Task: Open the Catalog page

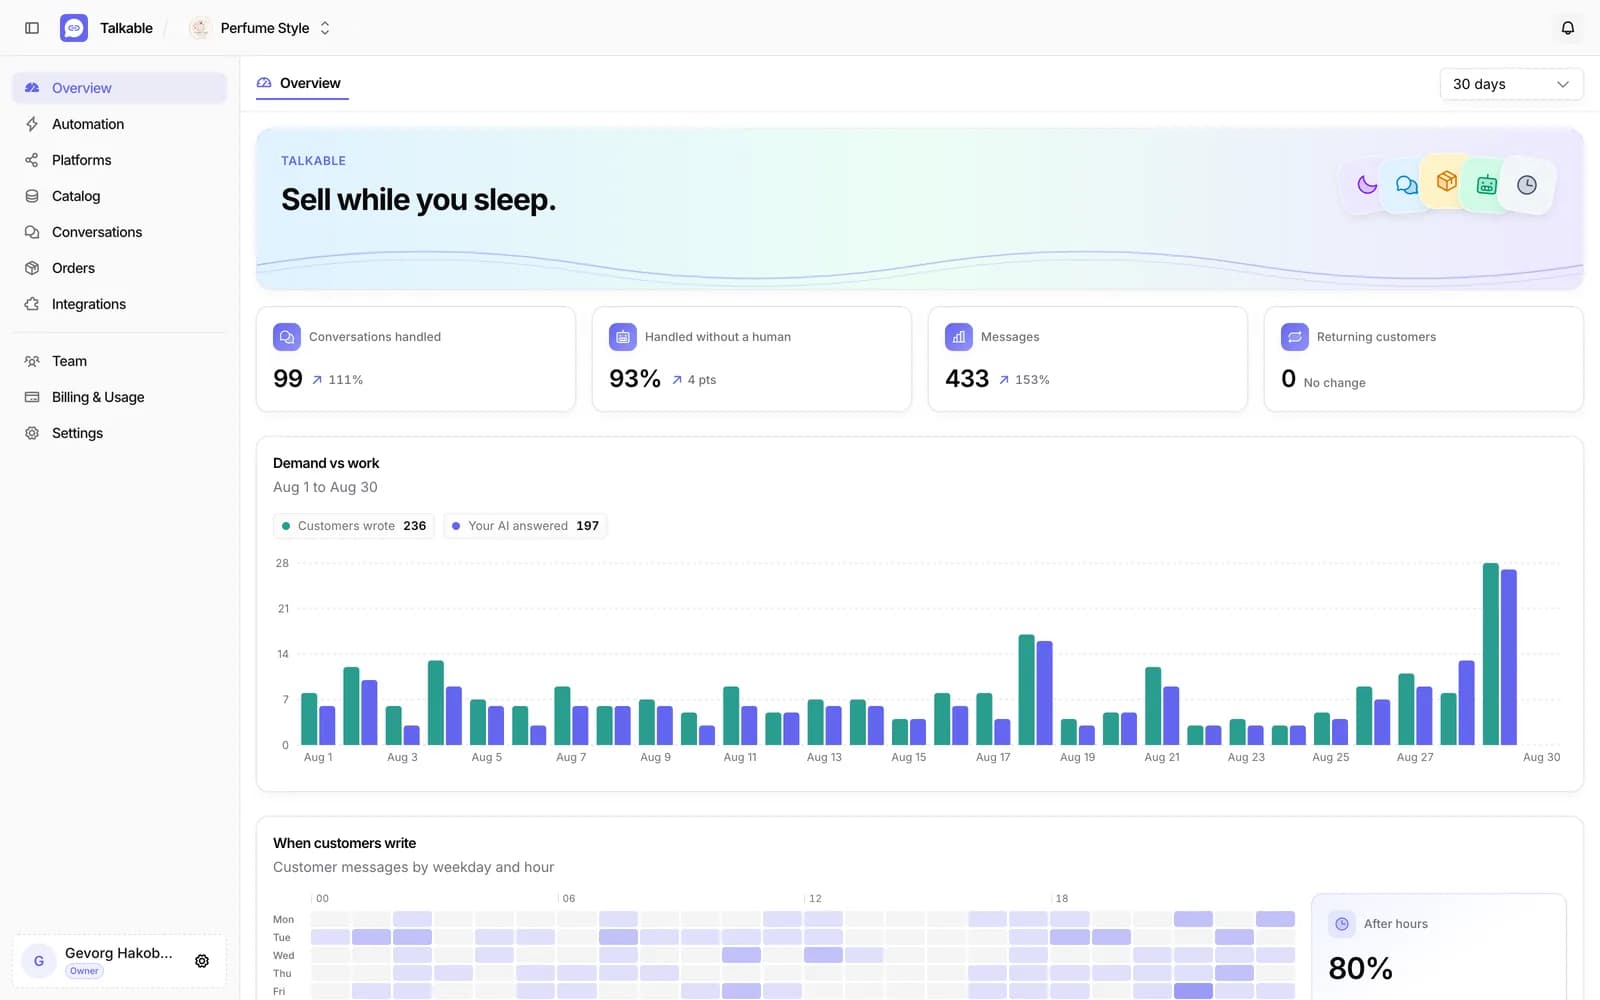Action: point(120,196)
